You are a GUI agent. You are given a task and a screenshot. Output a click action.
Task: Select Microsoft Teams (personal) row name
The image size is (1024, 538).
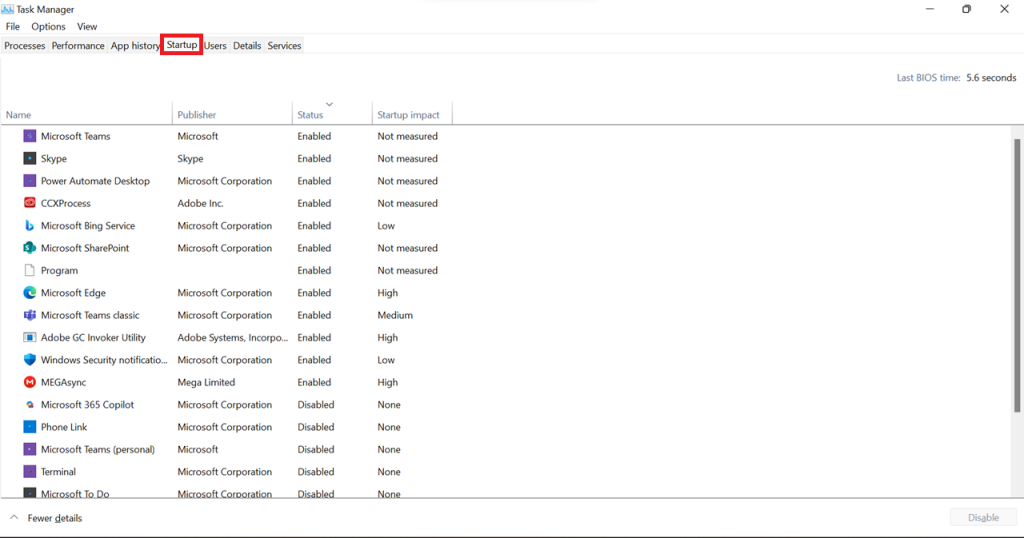(98, 449)
